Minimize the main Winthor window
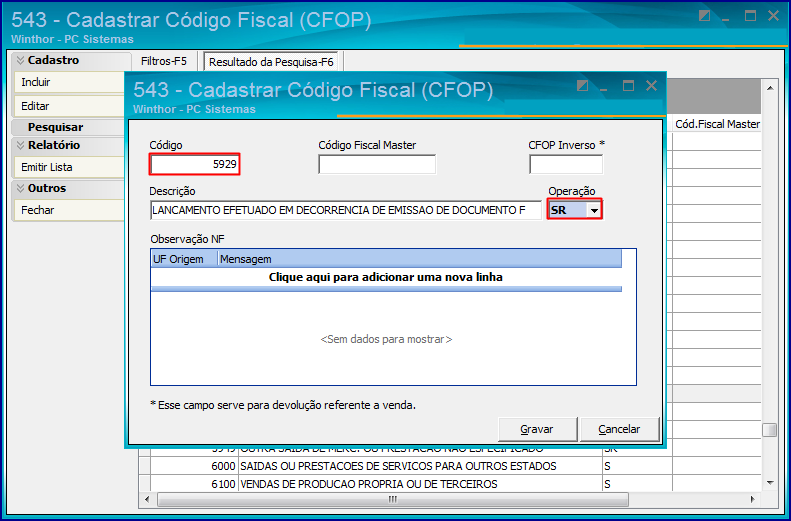 coord(726,17)
